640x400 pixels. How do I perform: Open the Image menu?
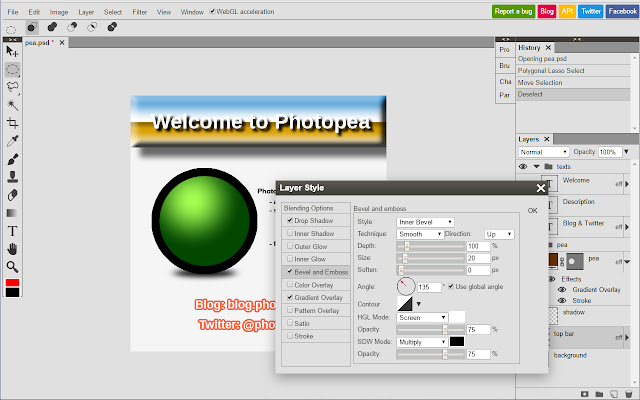(x=59, y=12)
